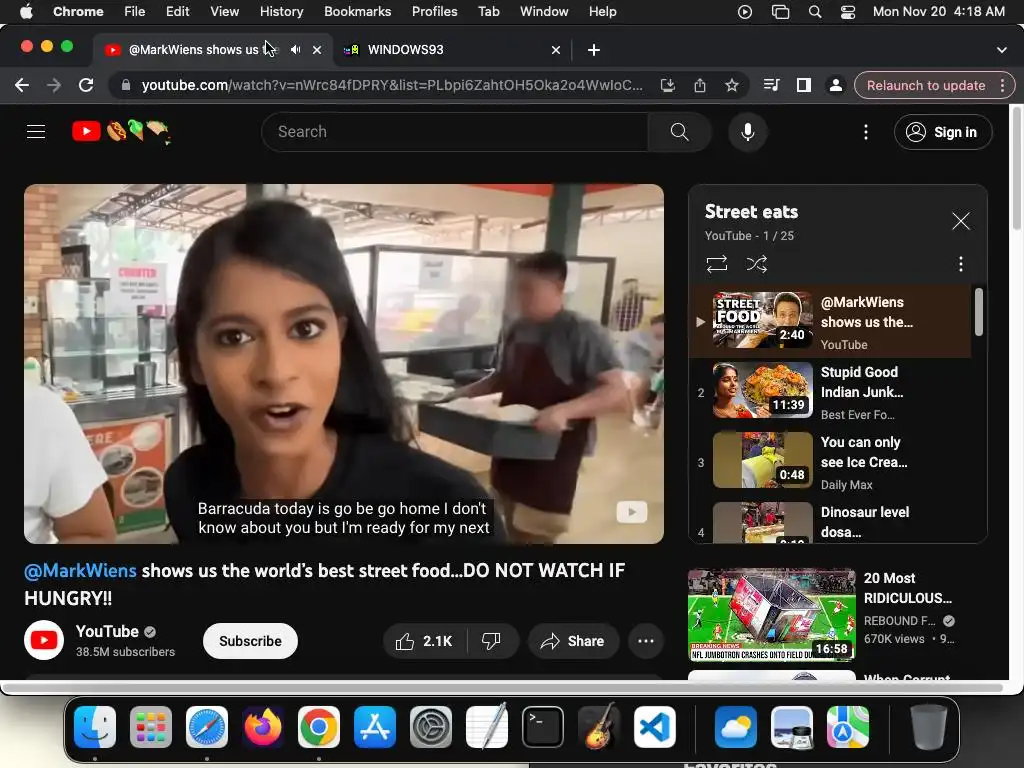Screen dimensions: 1024x768
Task: Click the install app icon in address bar
Action: pyautogui.click(x=667, y=86)
